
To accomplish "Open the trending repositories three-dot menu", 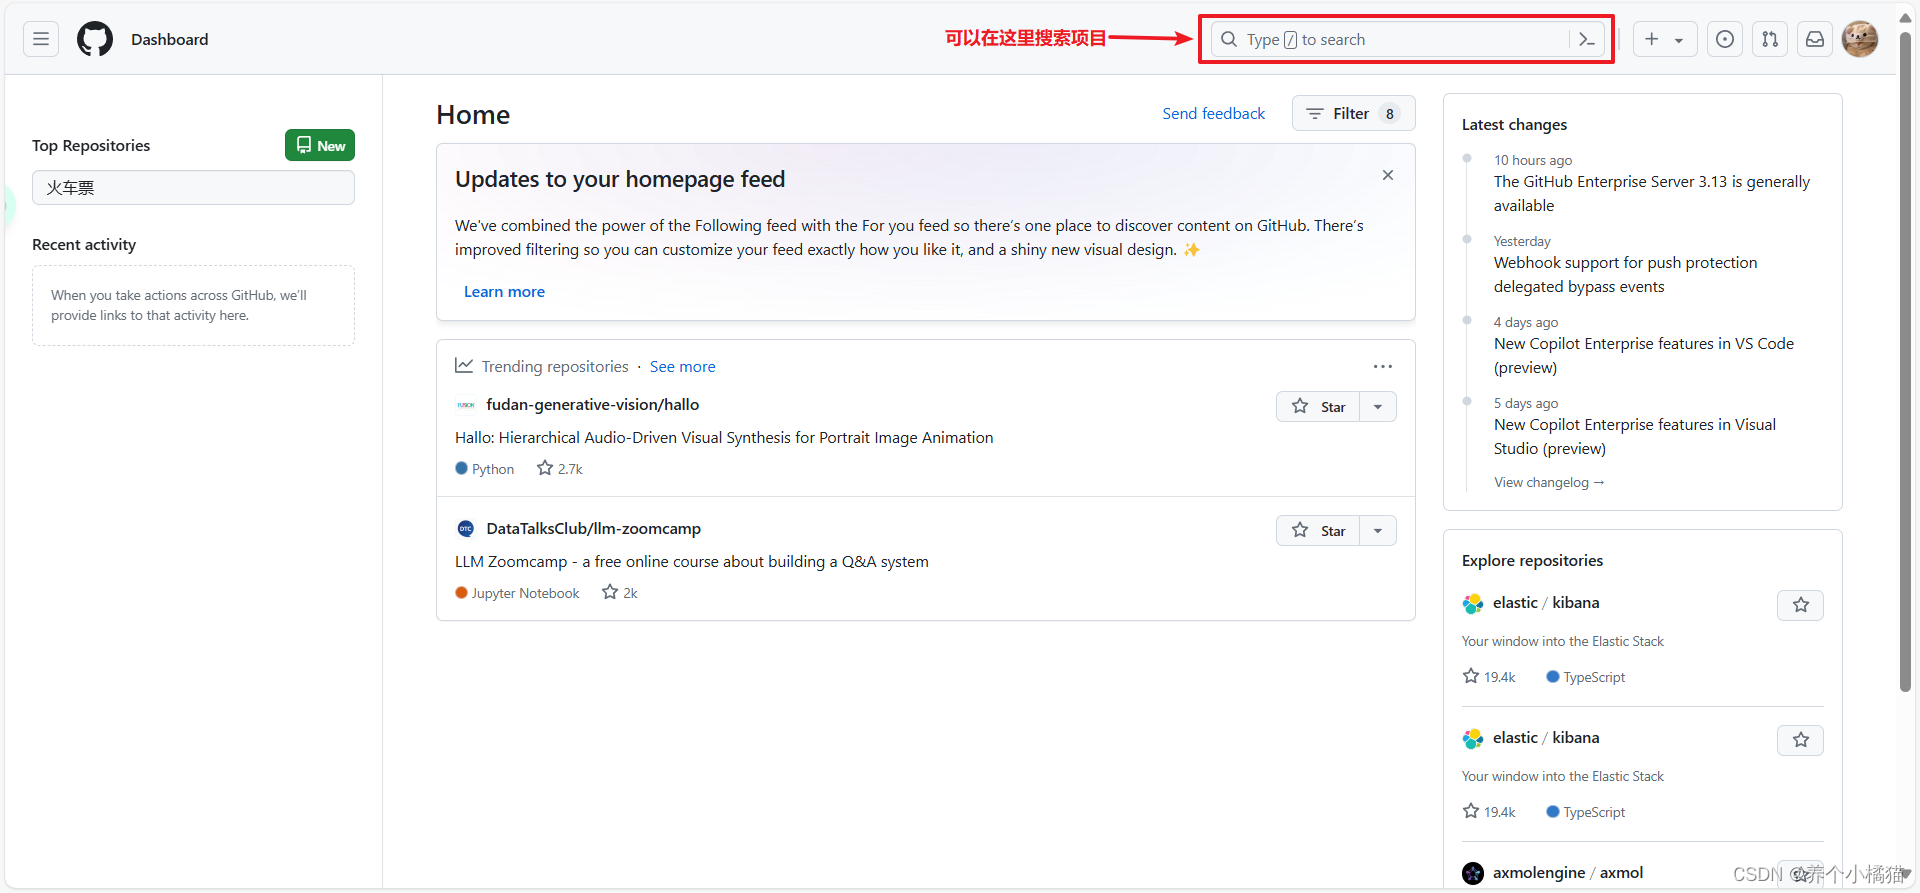I will click(x=1383, y=366).
